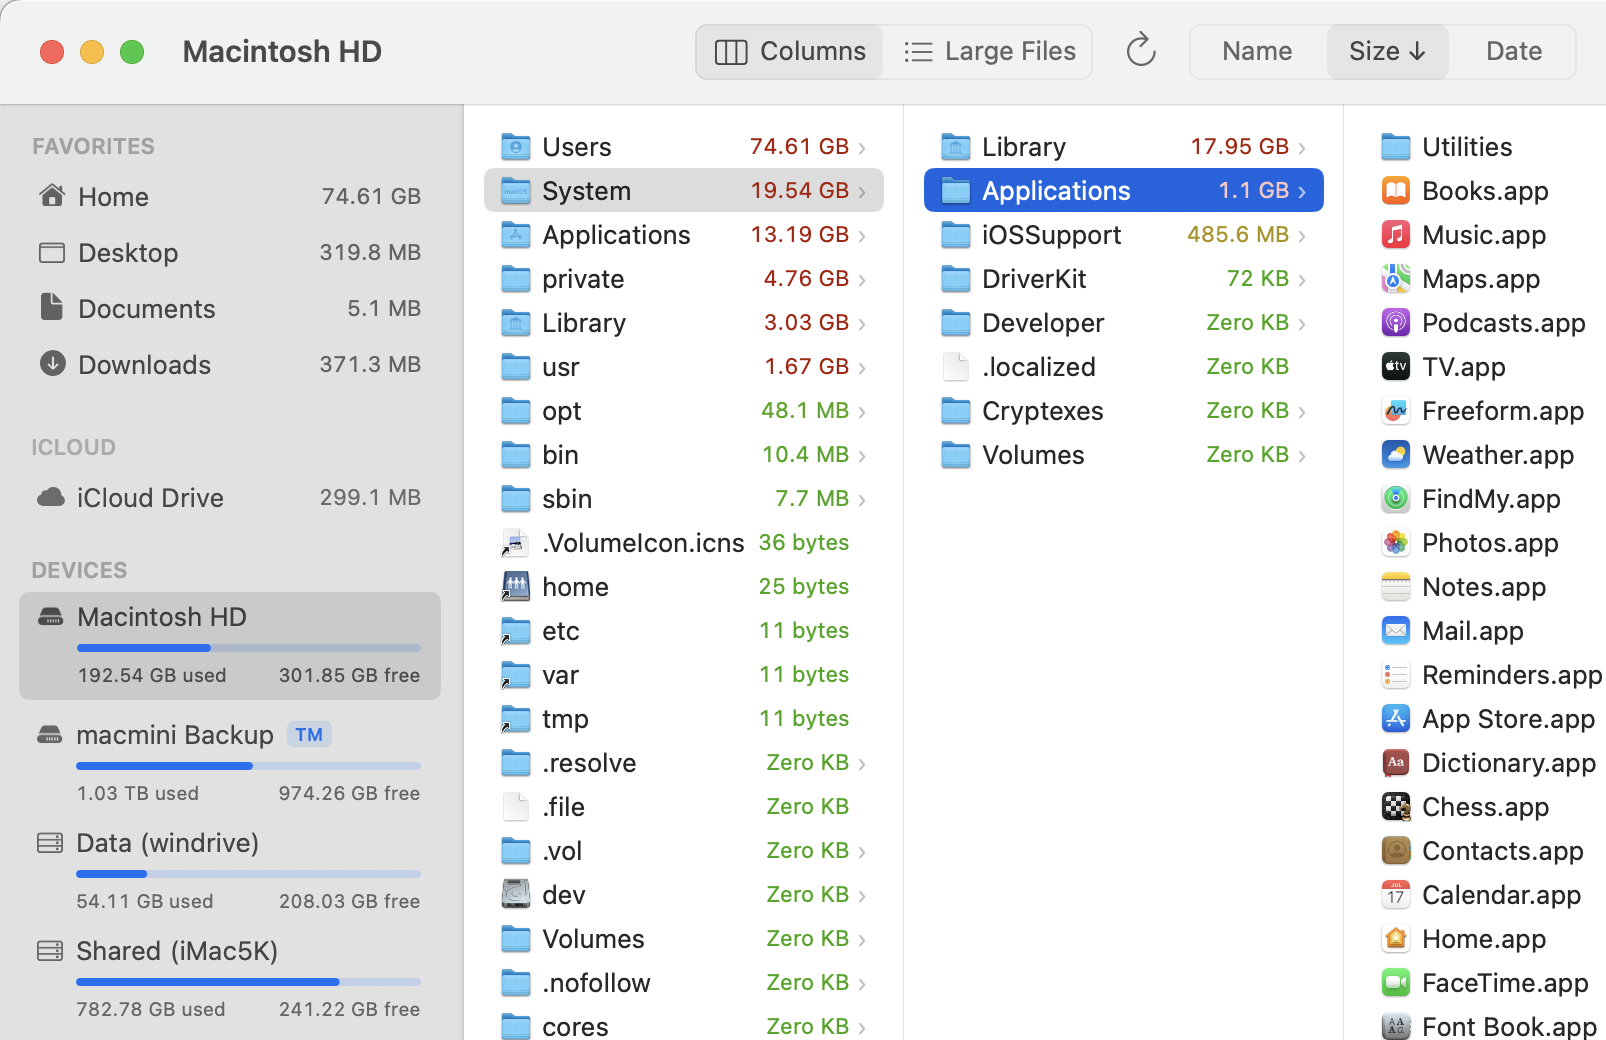Open Documents in Favorites sidebar

point(230,308)
